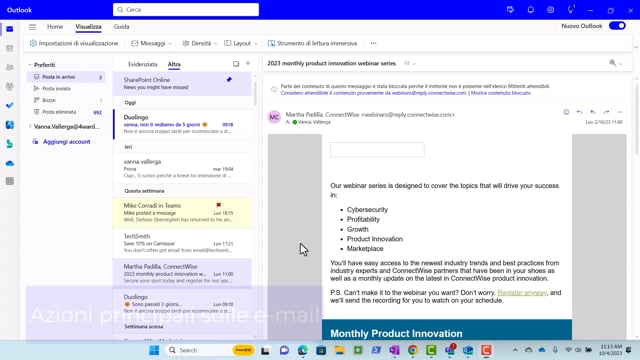
Task: Click the select-all messages icon
Action: pos(236,64)
